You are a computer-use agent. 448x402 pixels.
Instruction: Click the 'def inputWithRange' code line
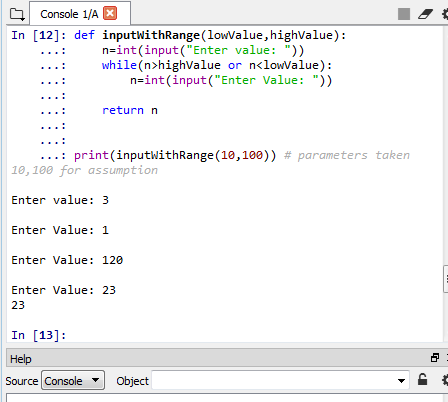tap(210, 35)
